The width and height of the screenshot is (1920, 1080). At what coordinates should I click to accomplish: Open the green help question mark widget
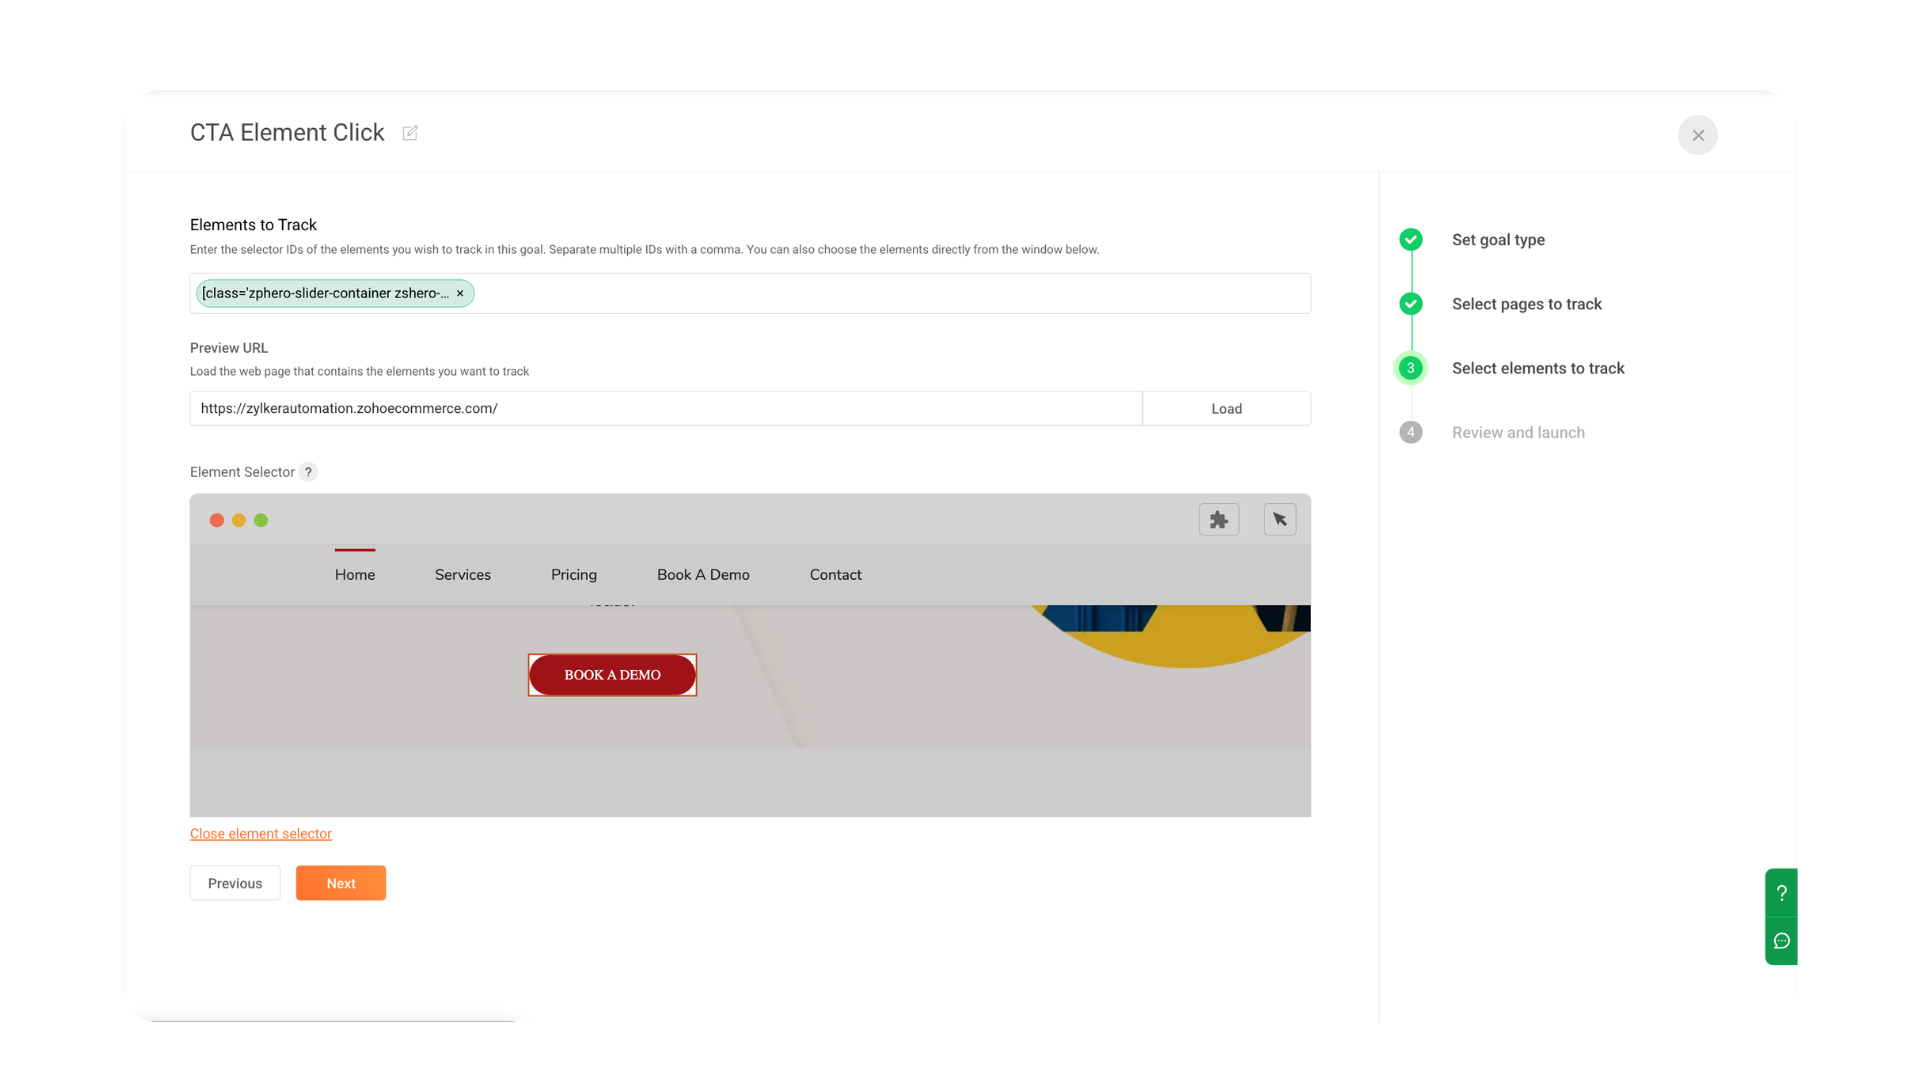1781,893
